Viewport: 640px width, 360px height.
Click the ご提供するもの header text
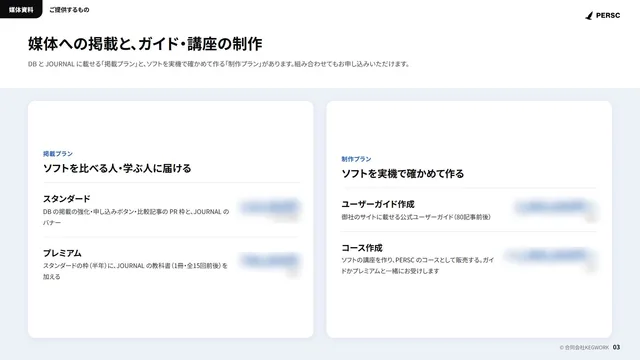69,9
